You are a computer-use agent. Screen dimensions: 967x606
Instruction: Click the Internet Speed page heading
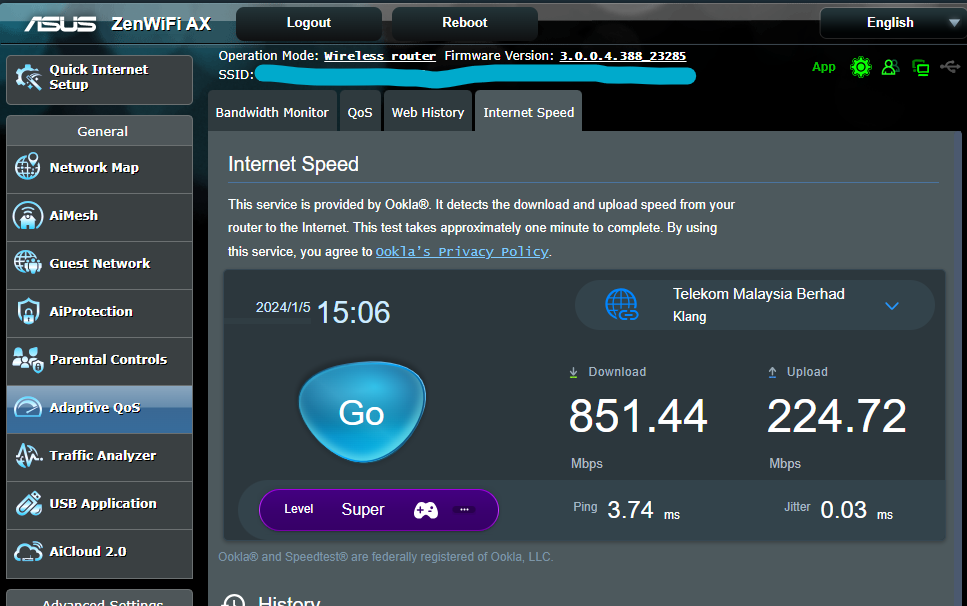pos(293,164)
